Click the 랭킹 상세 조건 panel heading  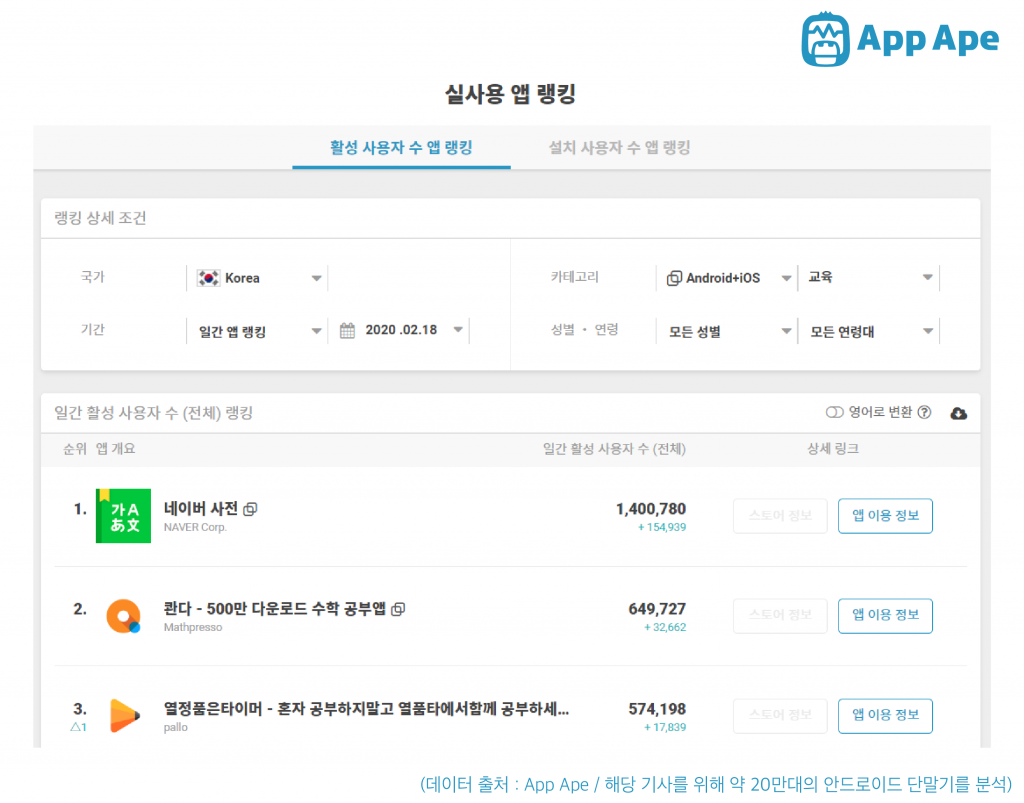[x=100, y=218]
